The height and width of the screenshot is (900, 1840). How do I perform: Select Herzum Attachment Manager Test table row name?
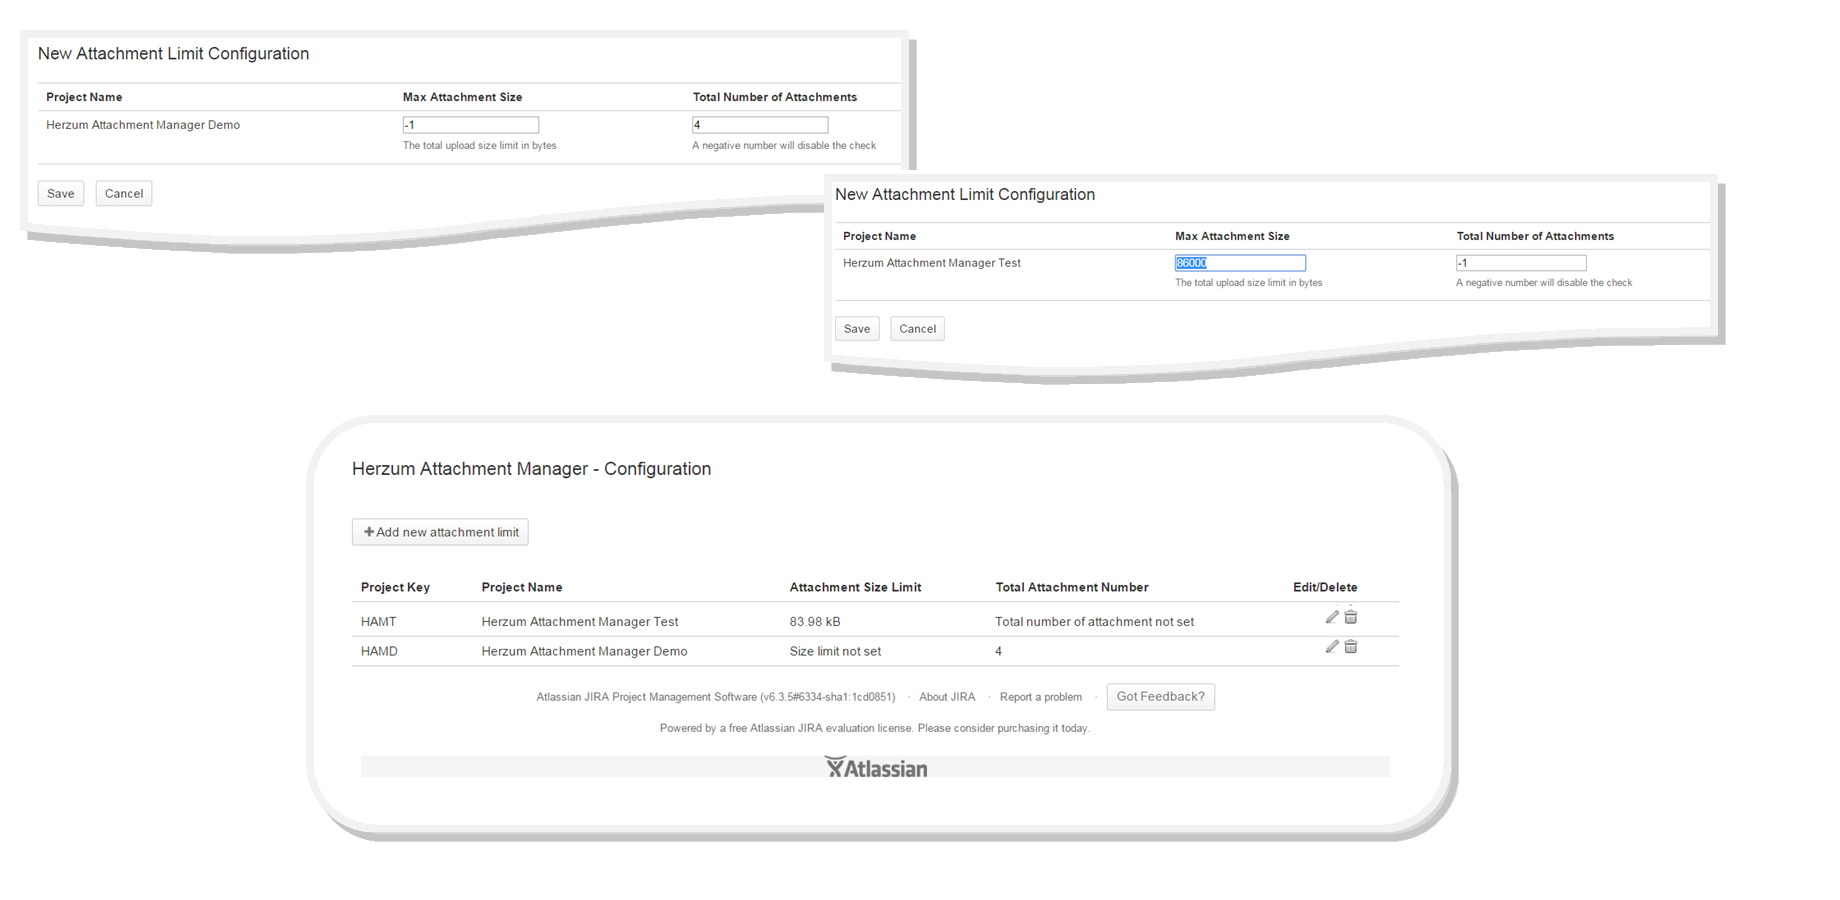pos(580,622)
